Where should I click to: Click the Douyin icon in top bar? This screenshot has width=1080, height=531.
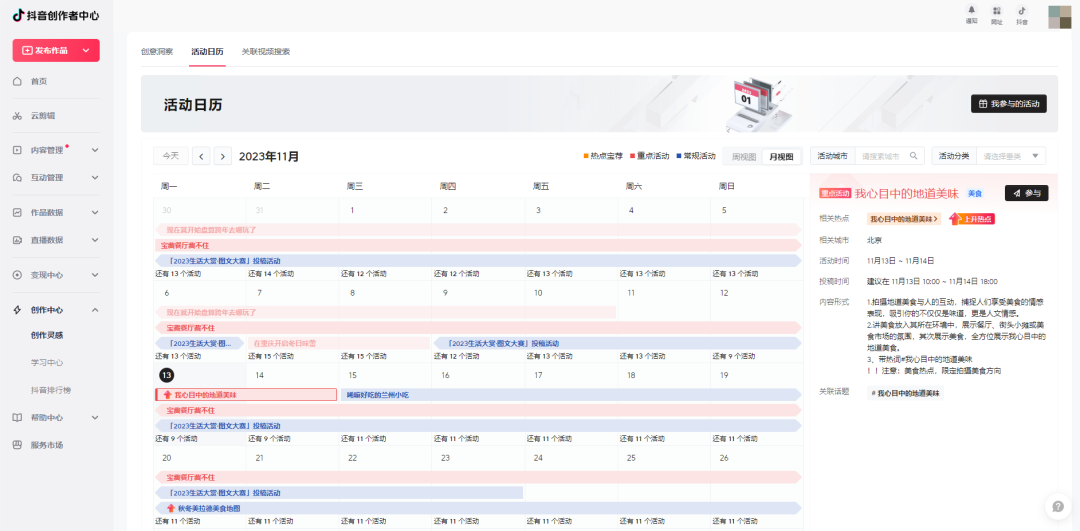[1022, 11]
